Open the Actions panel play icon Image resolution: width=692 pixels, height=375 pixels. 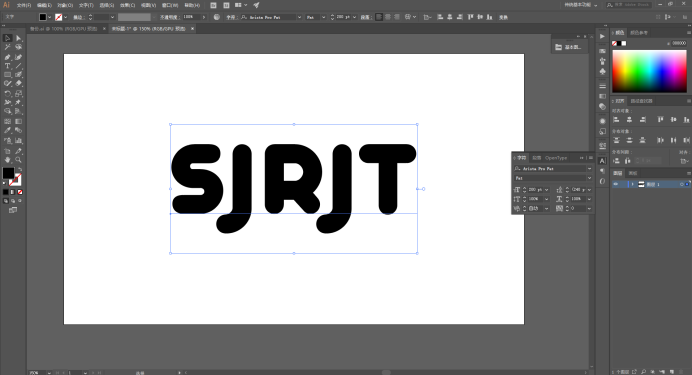coord(602,36)
